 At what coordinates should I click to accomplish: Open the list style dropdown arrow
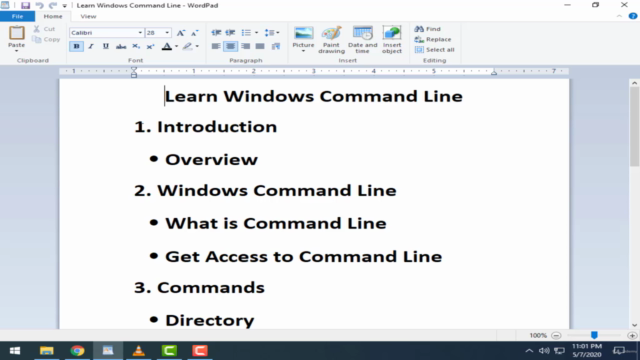tap(256, 33)
